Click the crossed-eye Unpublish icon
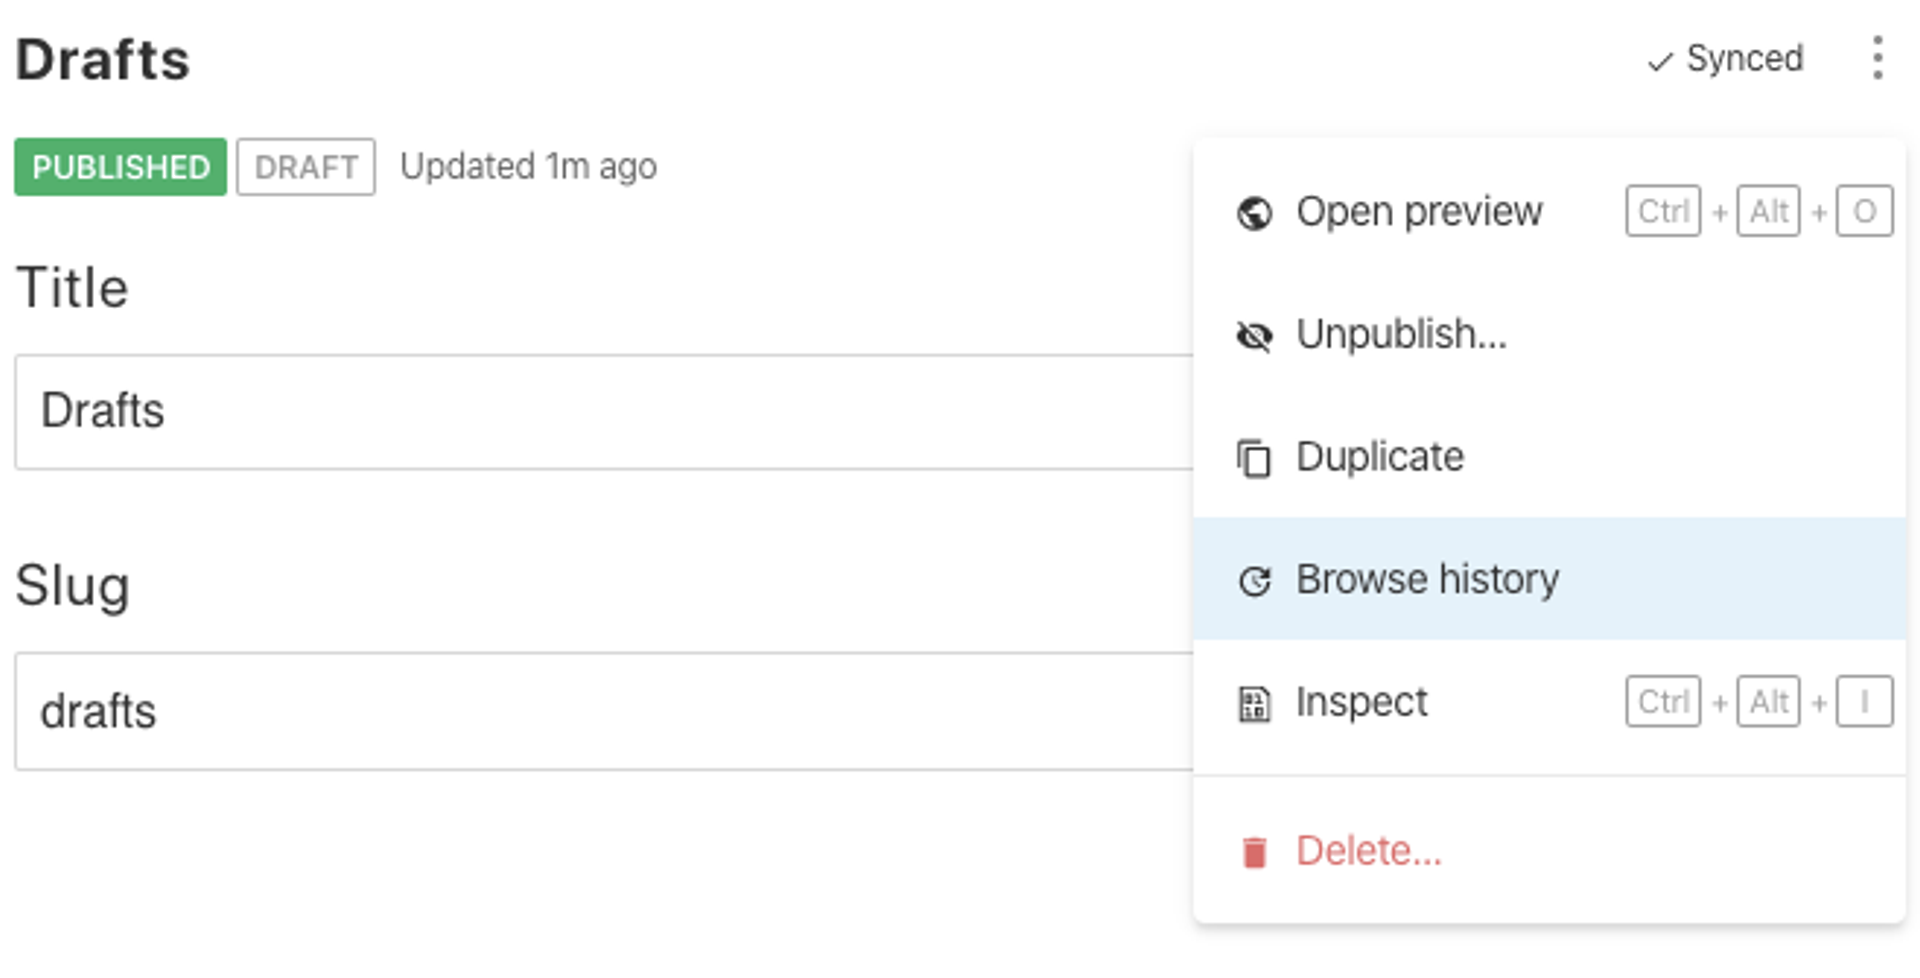 (1254, 336)
